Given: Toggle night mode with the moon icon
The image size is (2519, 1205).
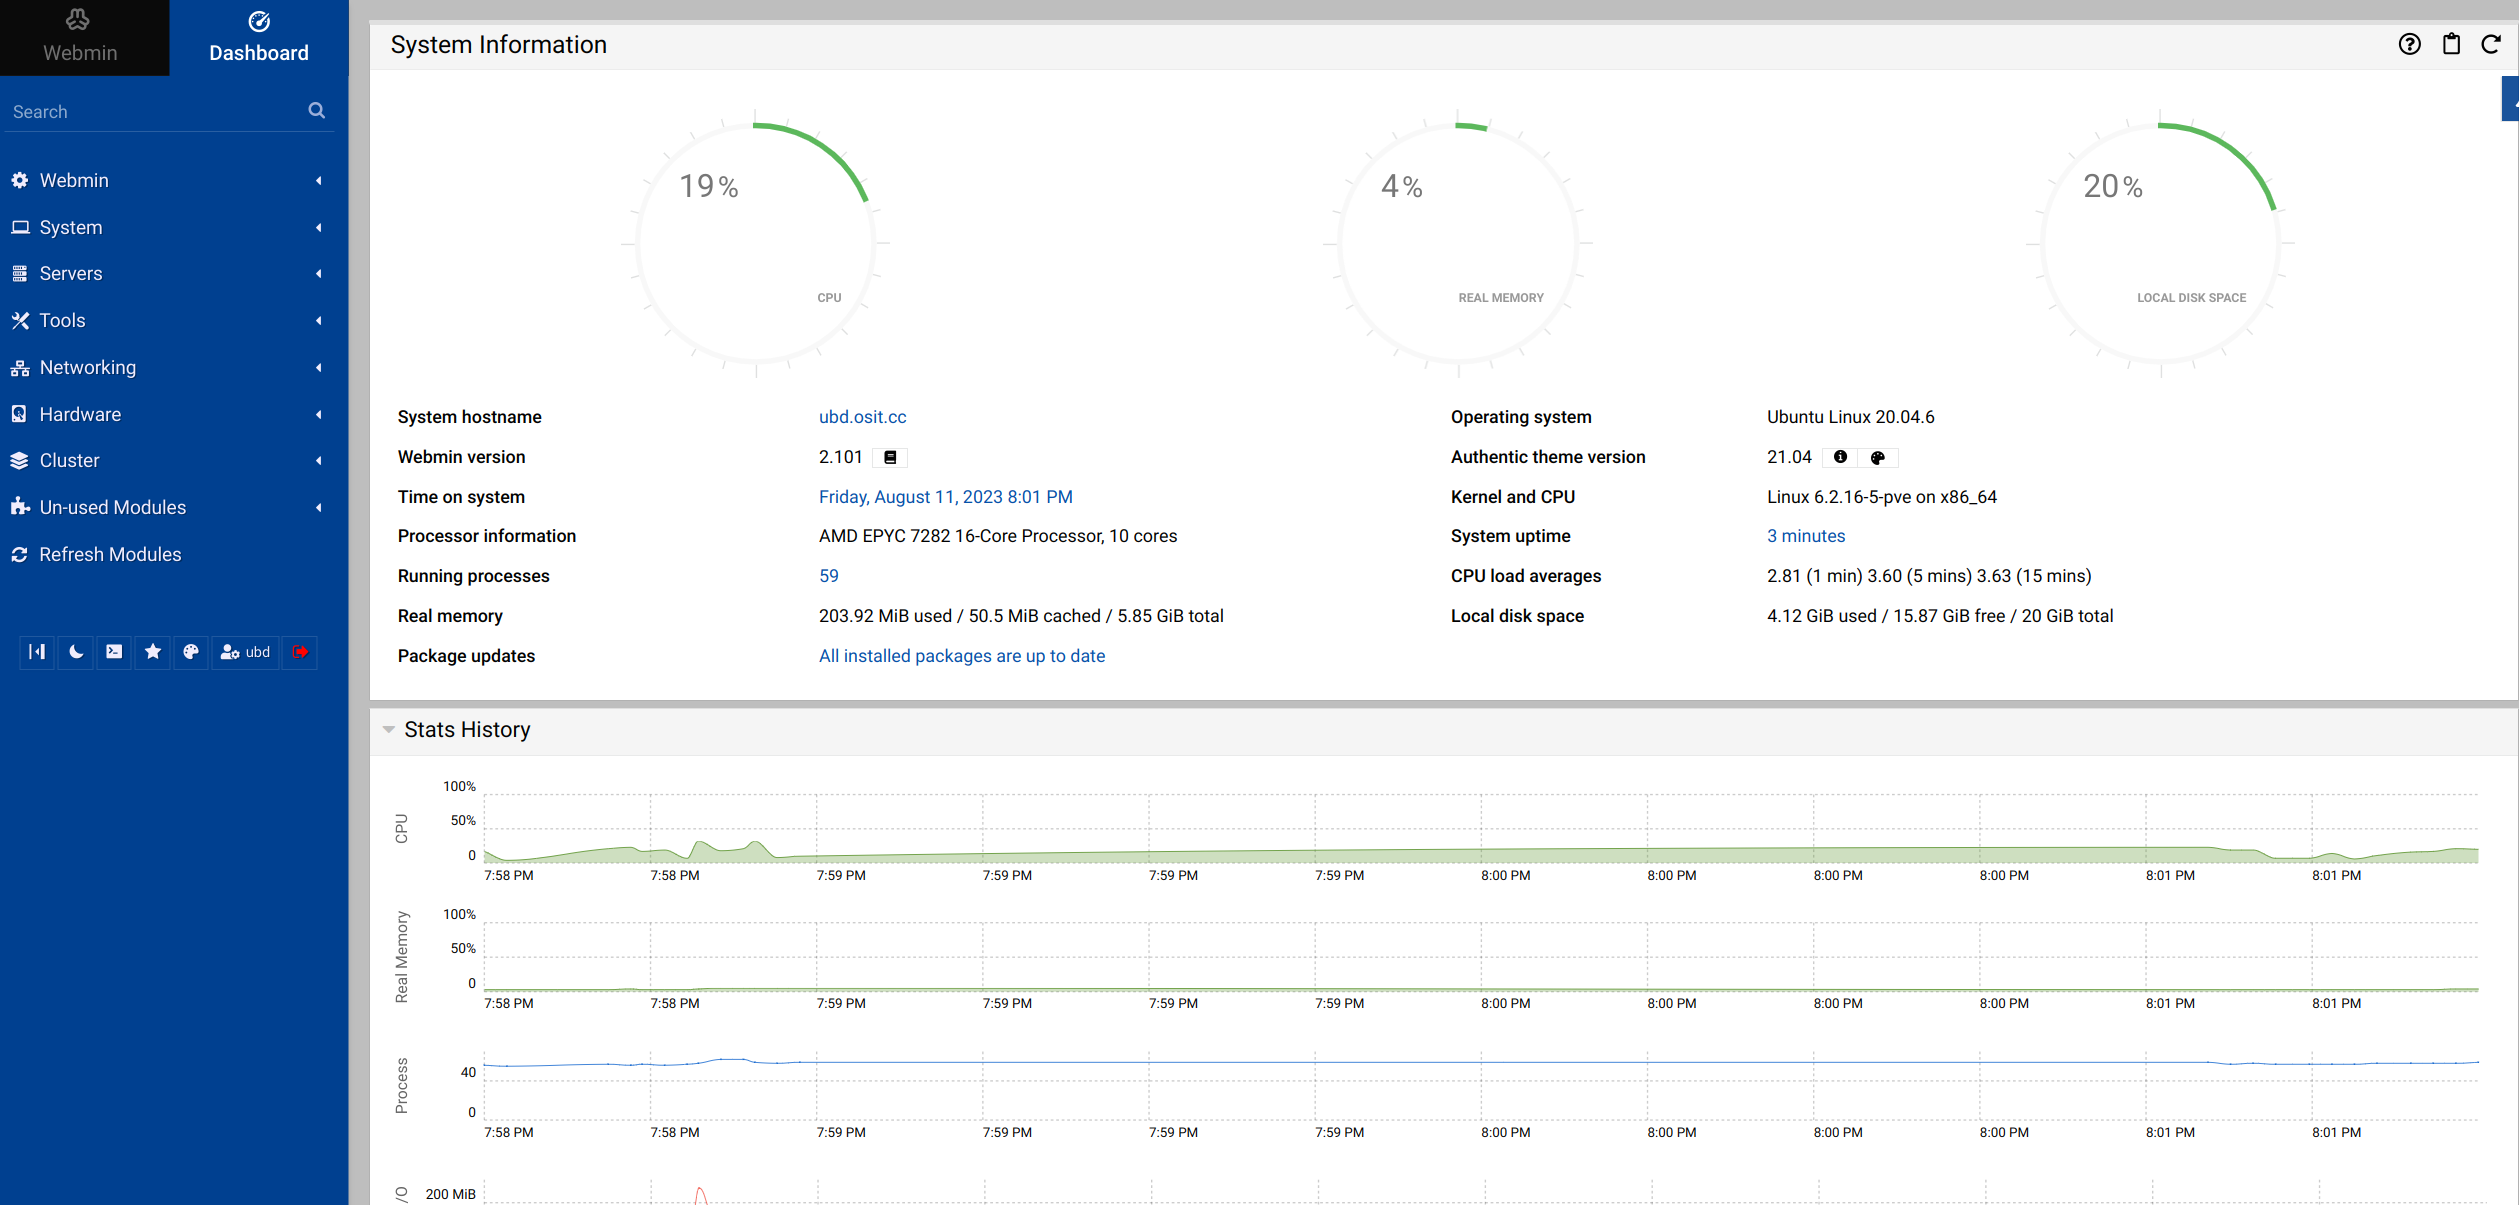Looking at the screenshot, I should (76, 652).
